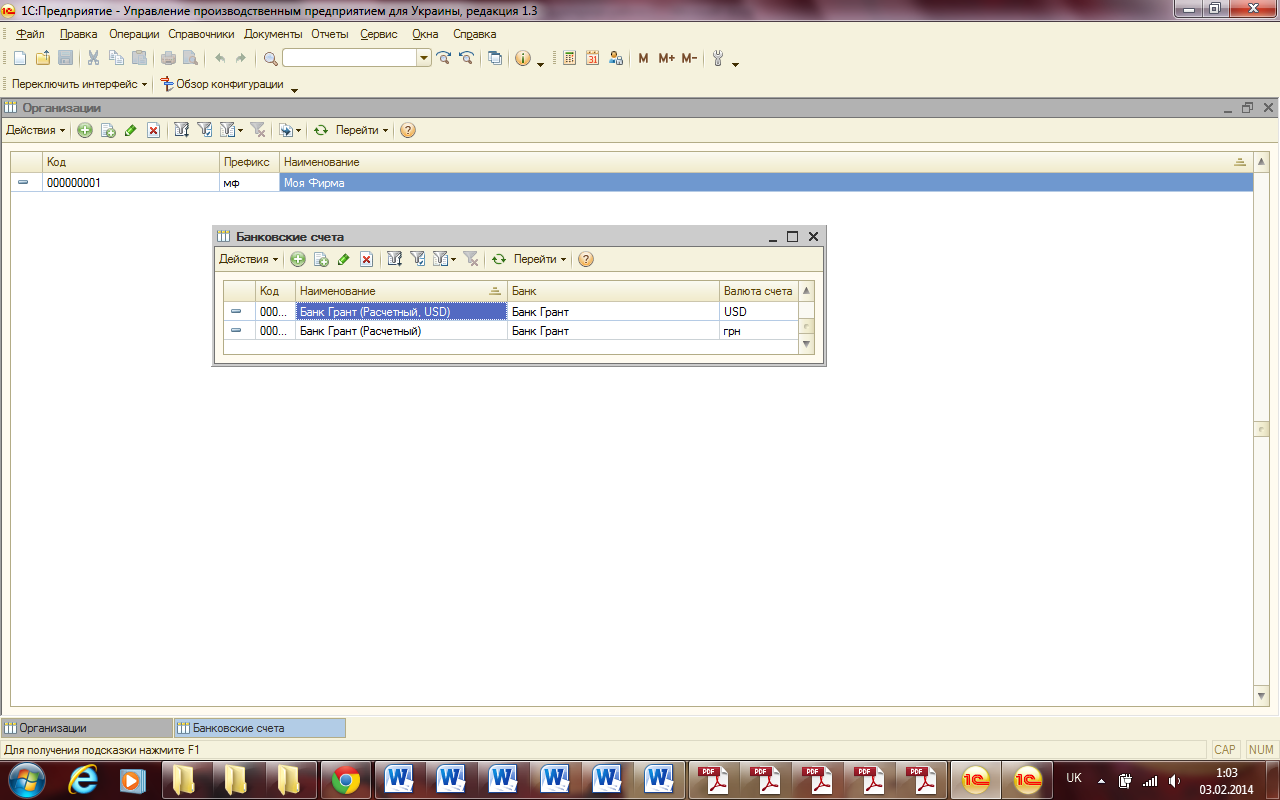
Task: Open the Отчеты menu
Action: click(330, 34)
